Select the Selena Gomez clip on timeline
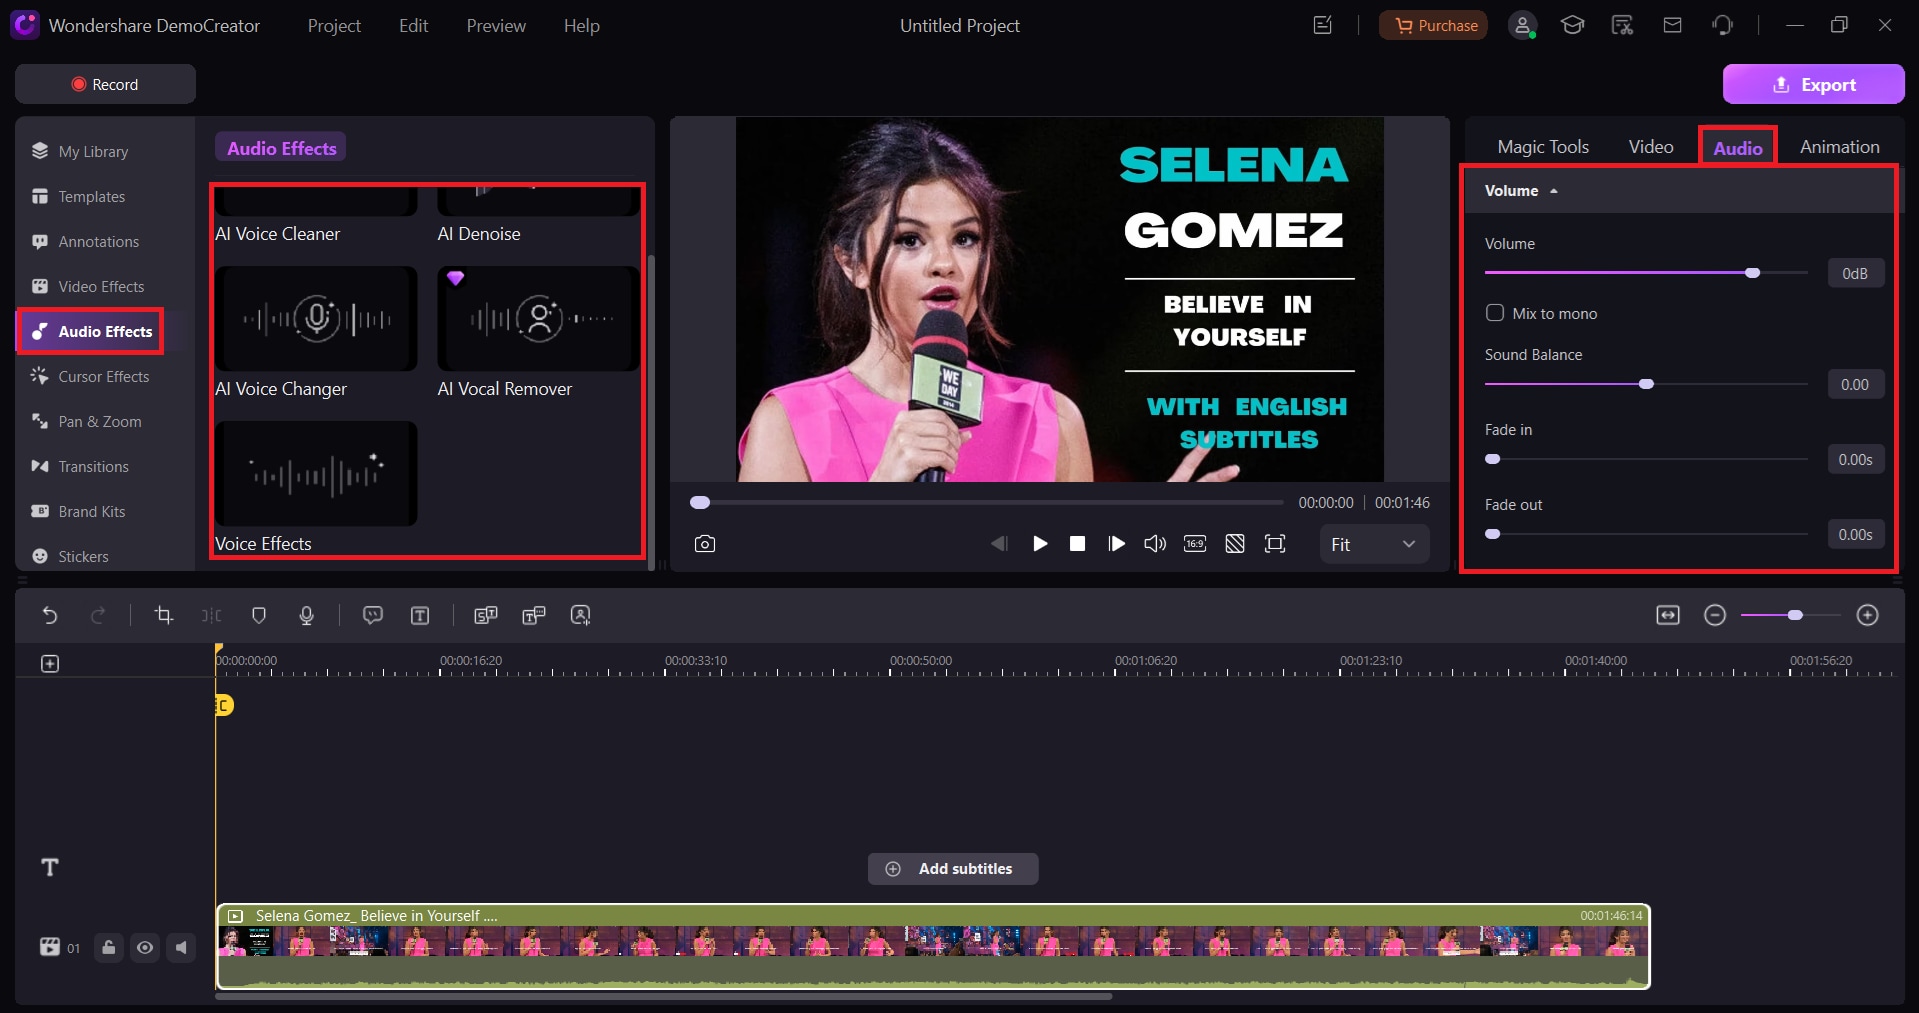This screenshot has height=1013, width=1919. [933, 947]
